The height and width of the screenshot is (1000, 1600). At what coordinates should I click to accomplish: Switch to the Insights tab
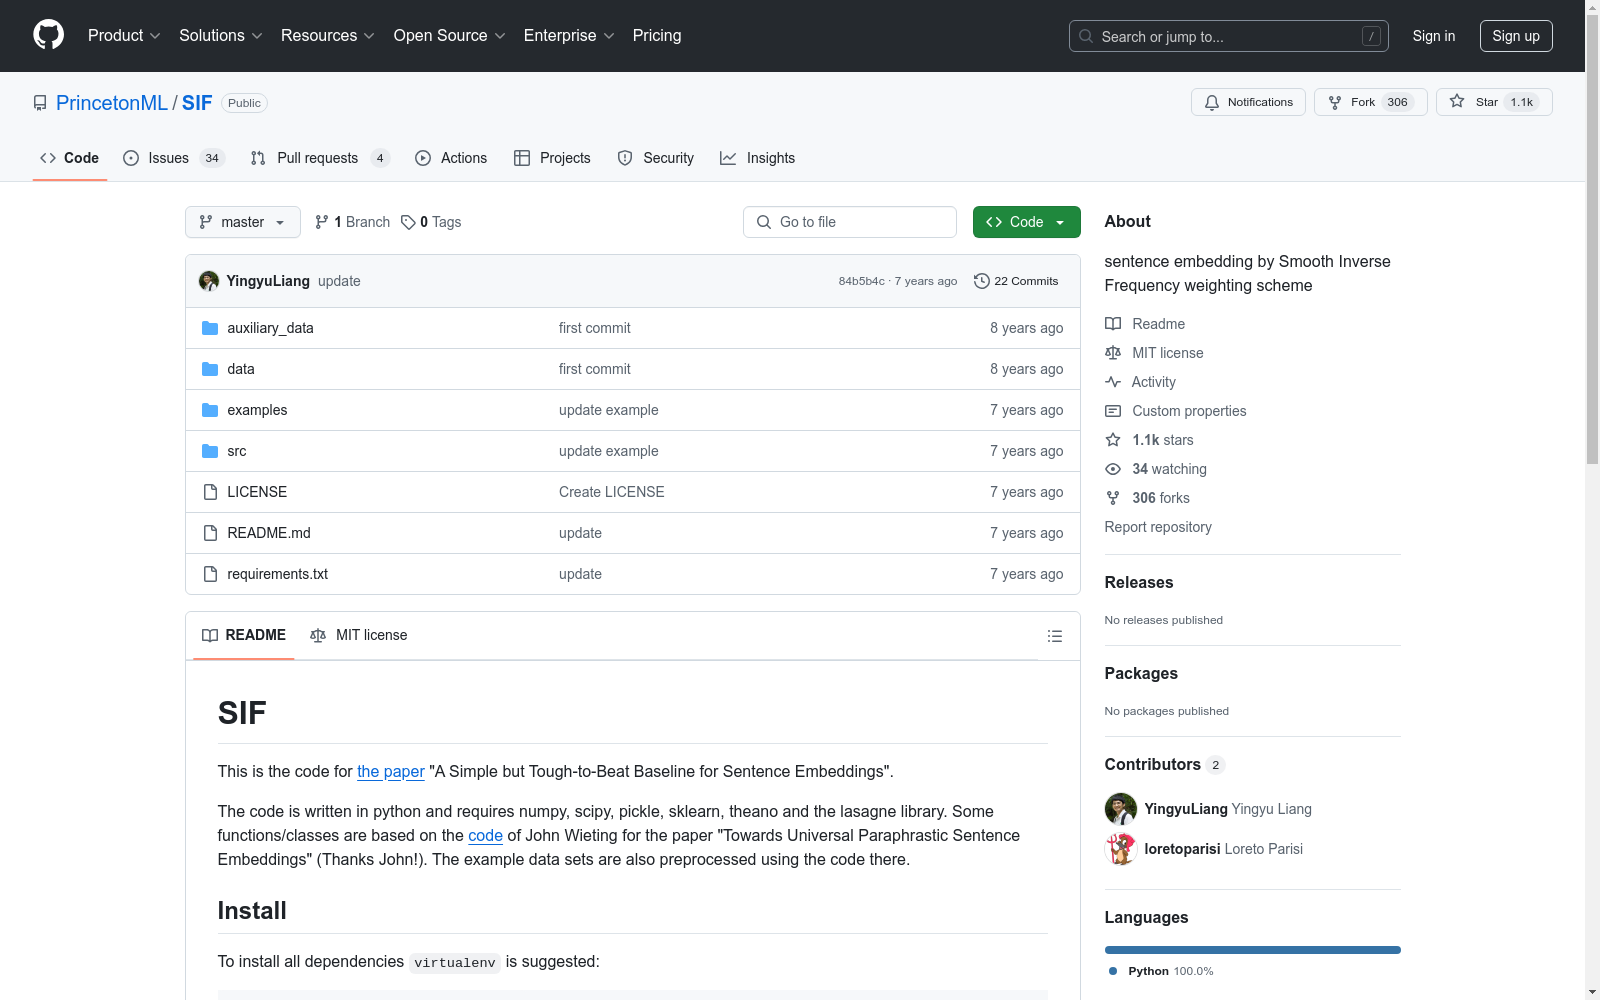[x=758, y=158]
